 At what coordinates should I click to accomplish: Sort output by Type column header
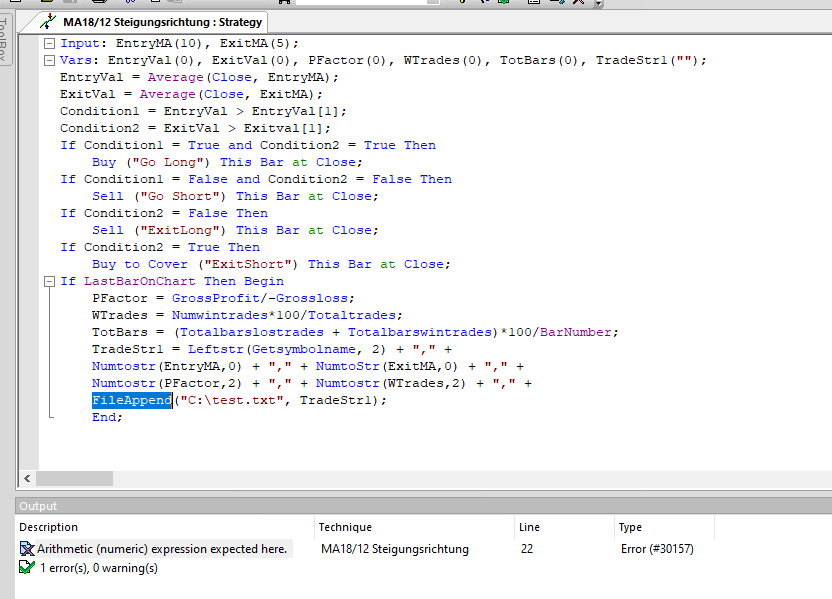664,527
